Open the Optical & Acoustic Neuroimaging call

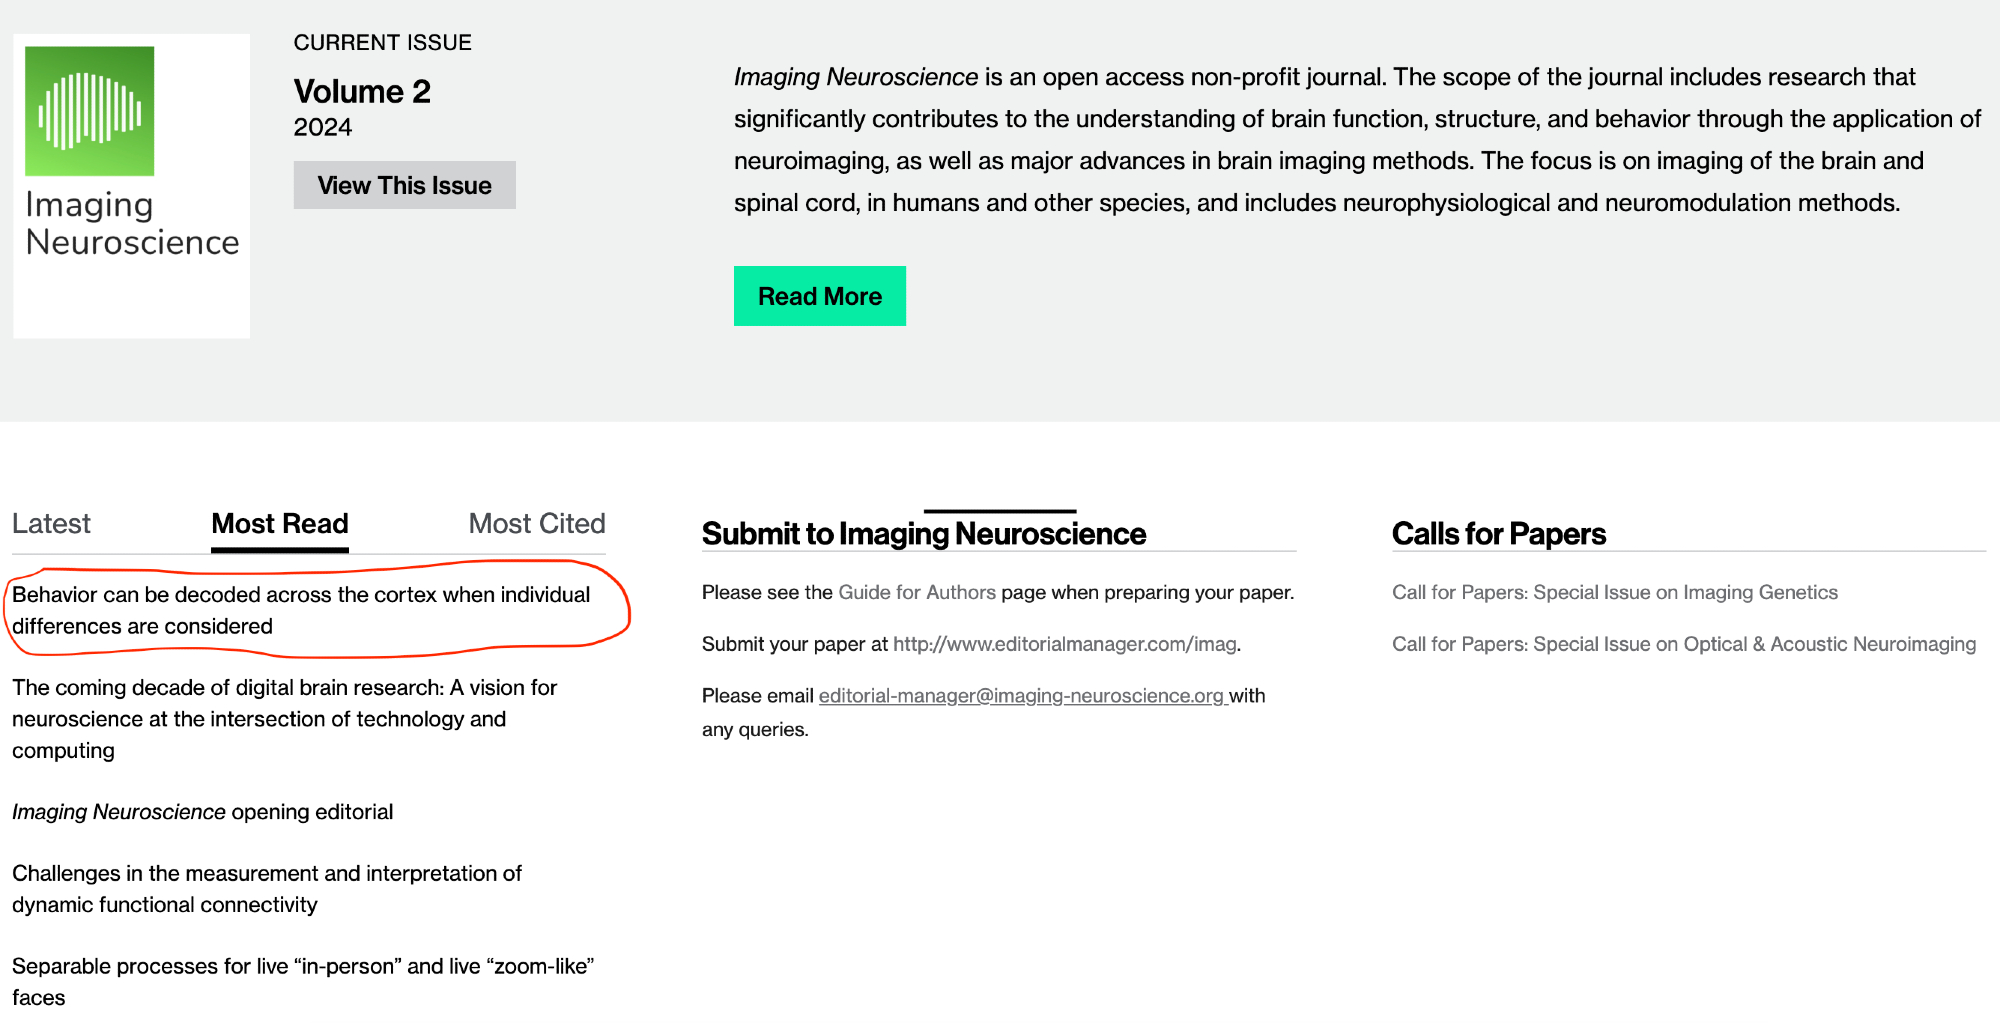(1683, 645)
